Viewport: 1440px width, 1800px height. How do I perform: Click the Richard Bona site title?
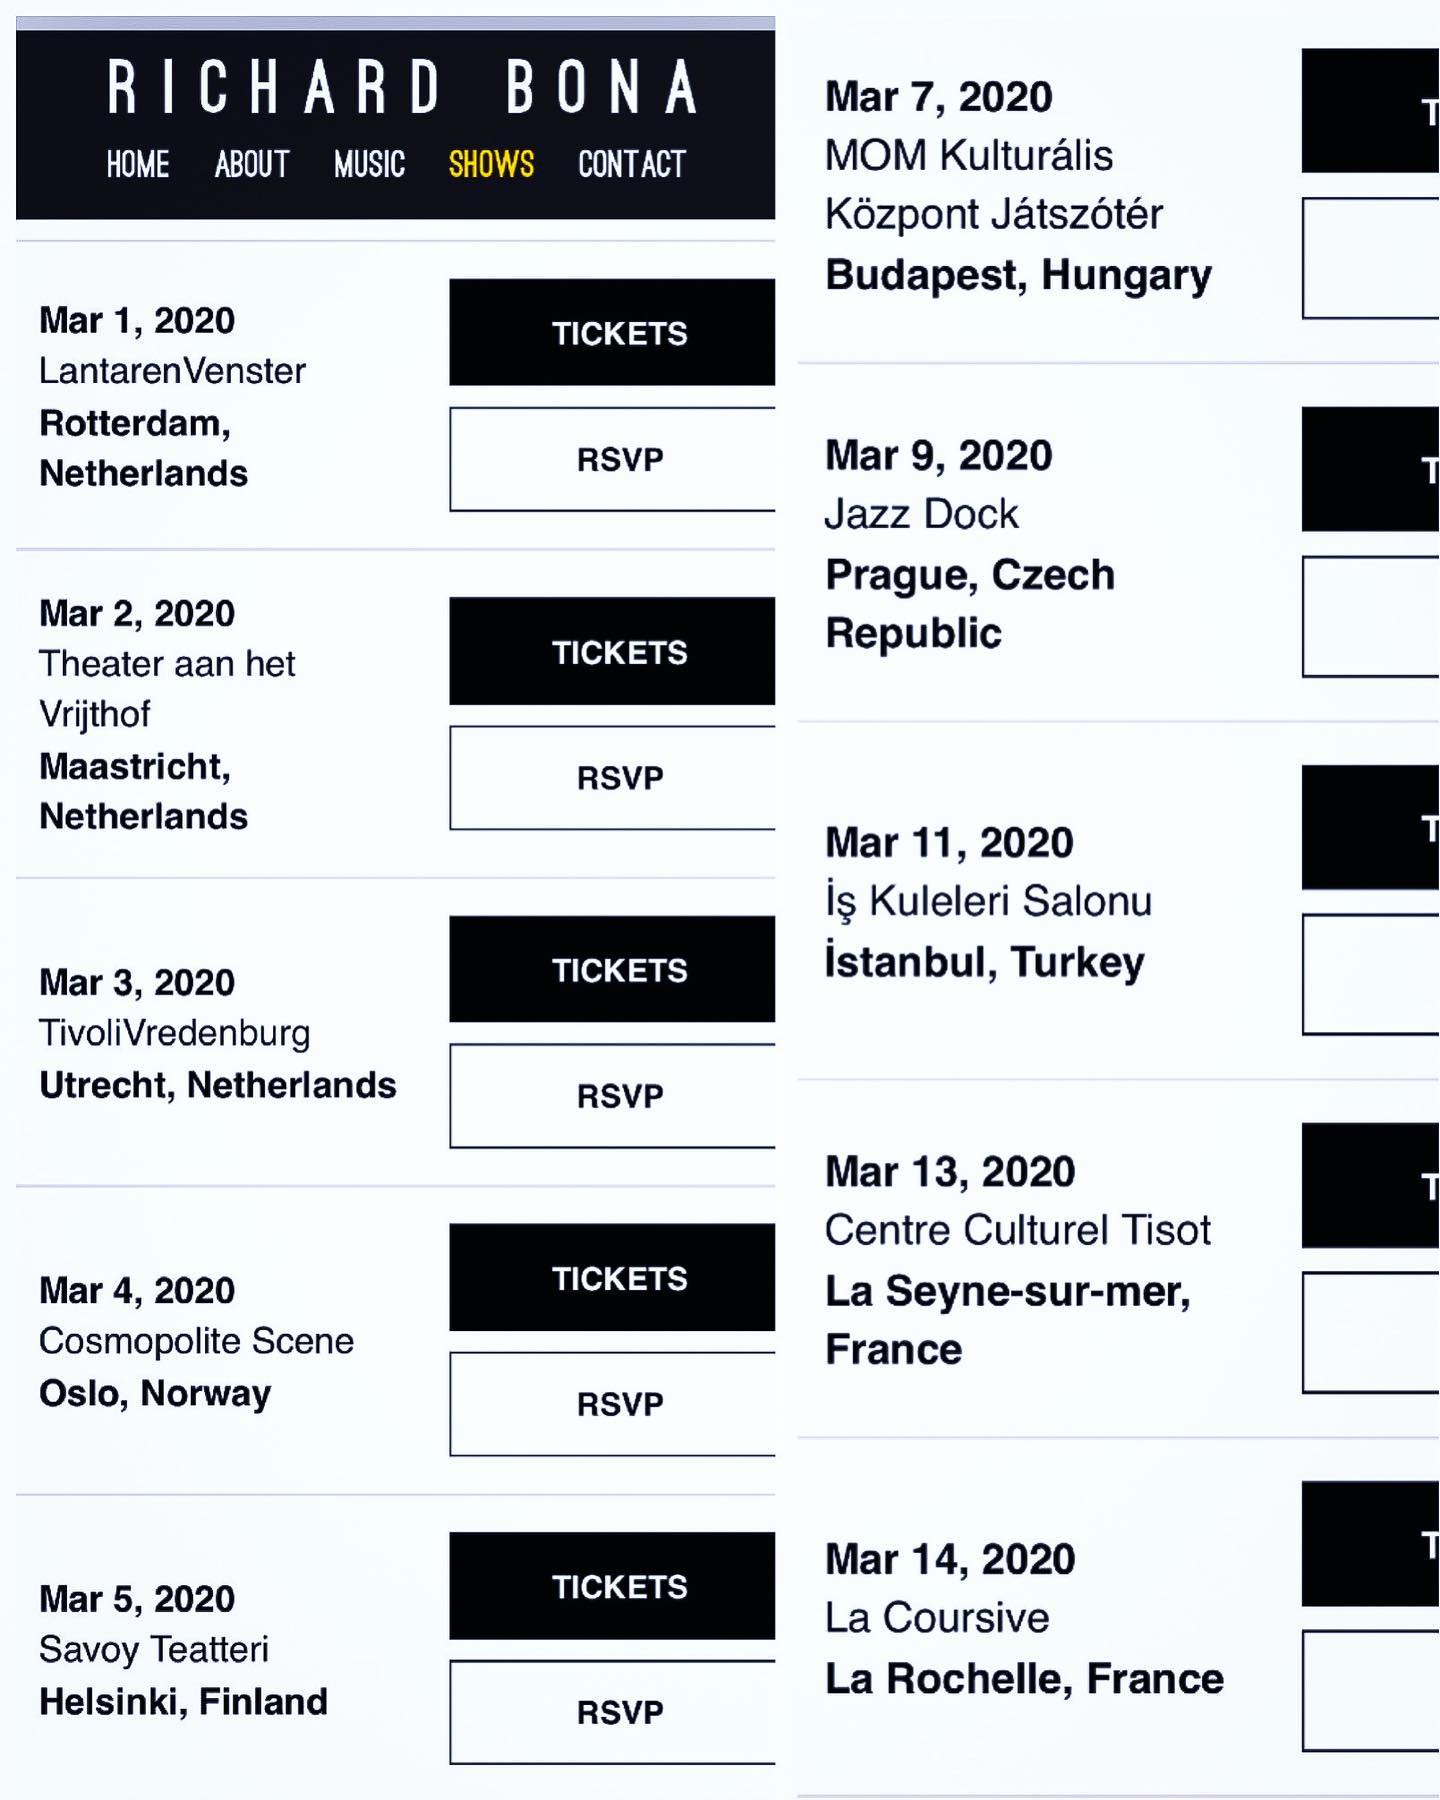click(403, 87)
